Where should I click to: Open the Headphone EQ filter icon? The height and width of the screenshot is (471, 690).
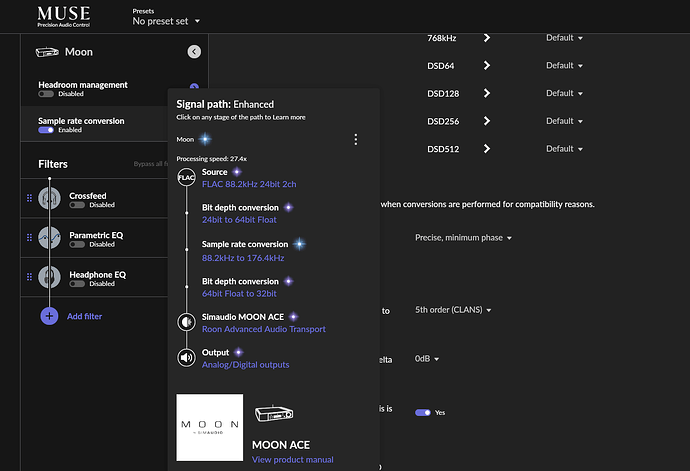pos(49,277)
